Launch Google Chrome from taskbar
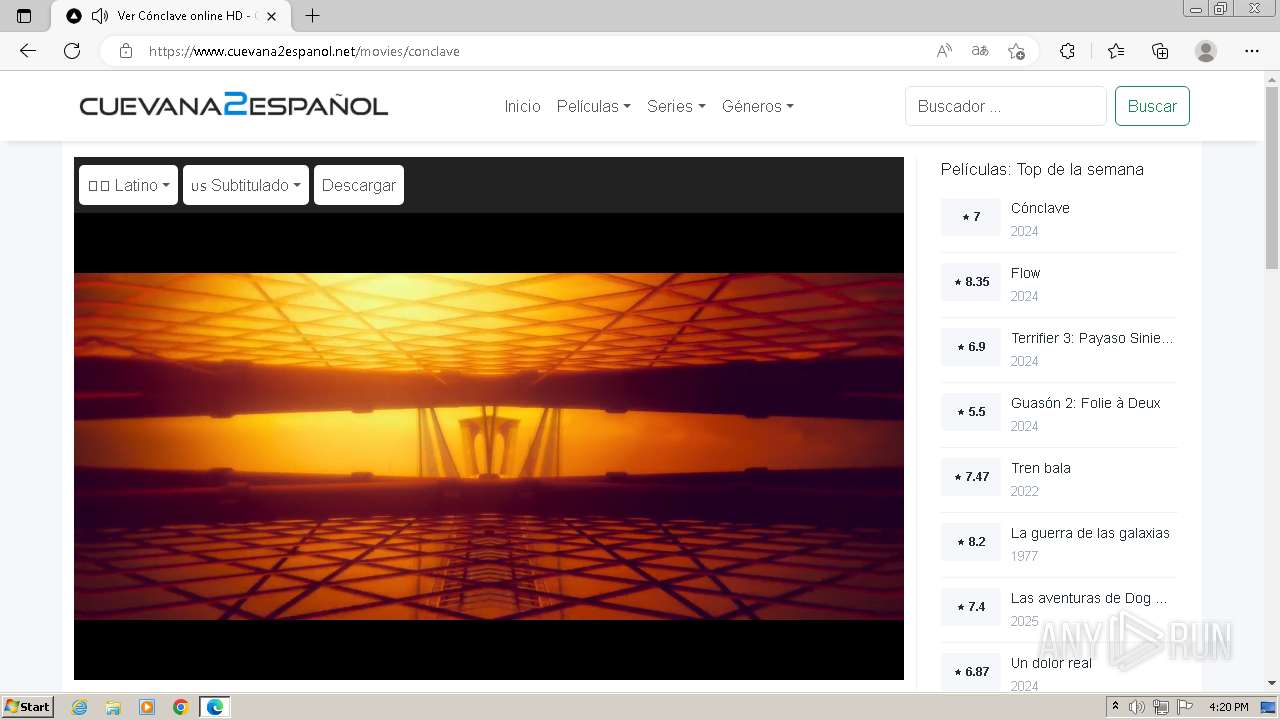This screenshot has height=720, width=1280. coord(181,707)
